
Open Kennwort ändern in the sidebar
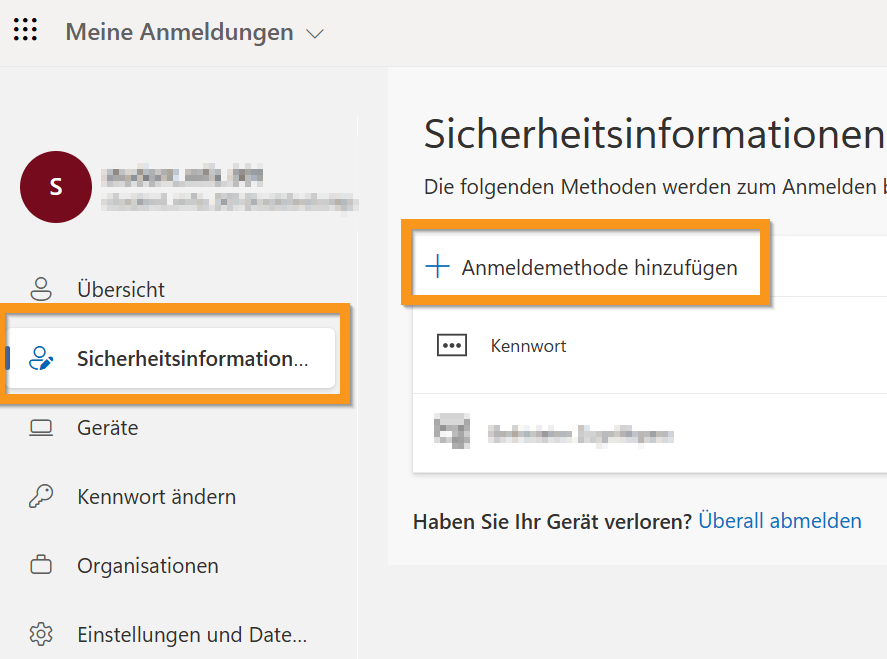(x=156, y=497)
